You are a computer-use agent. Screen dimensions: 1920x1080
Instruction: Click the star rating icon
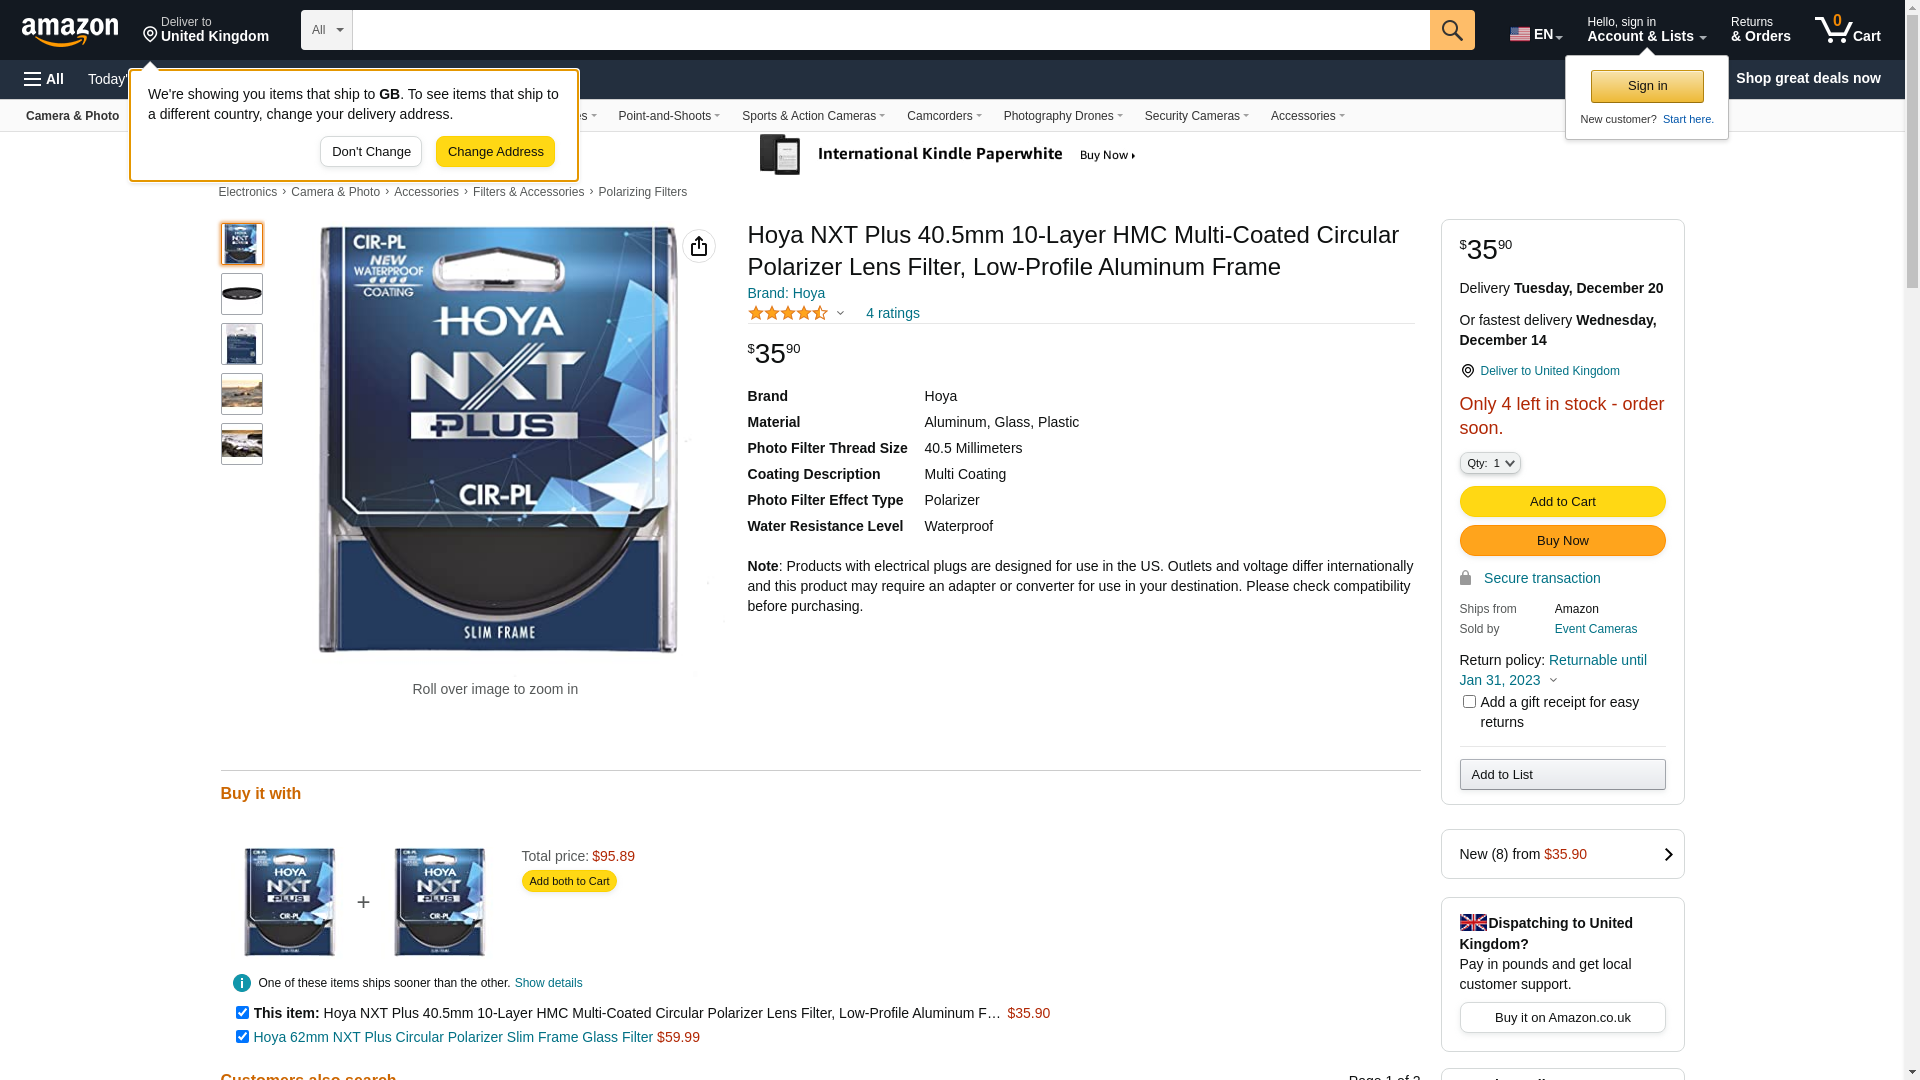coord(788,313)
